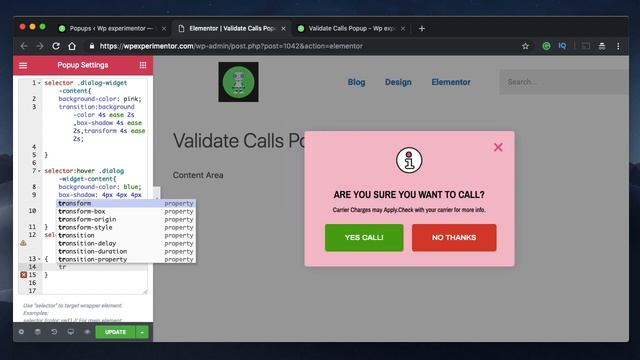The height and width of the screenshot is (360, 640).
Task: Bookmark this page with the star
Action: point(525,46)
